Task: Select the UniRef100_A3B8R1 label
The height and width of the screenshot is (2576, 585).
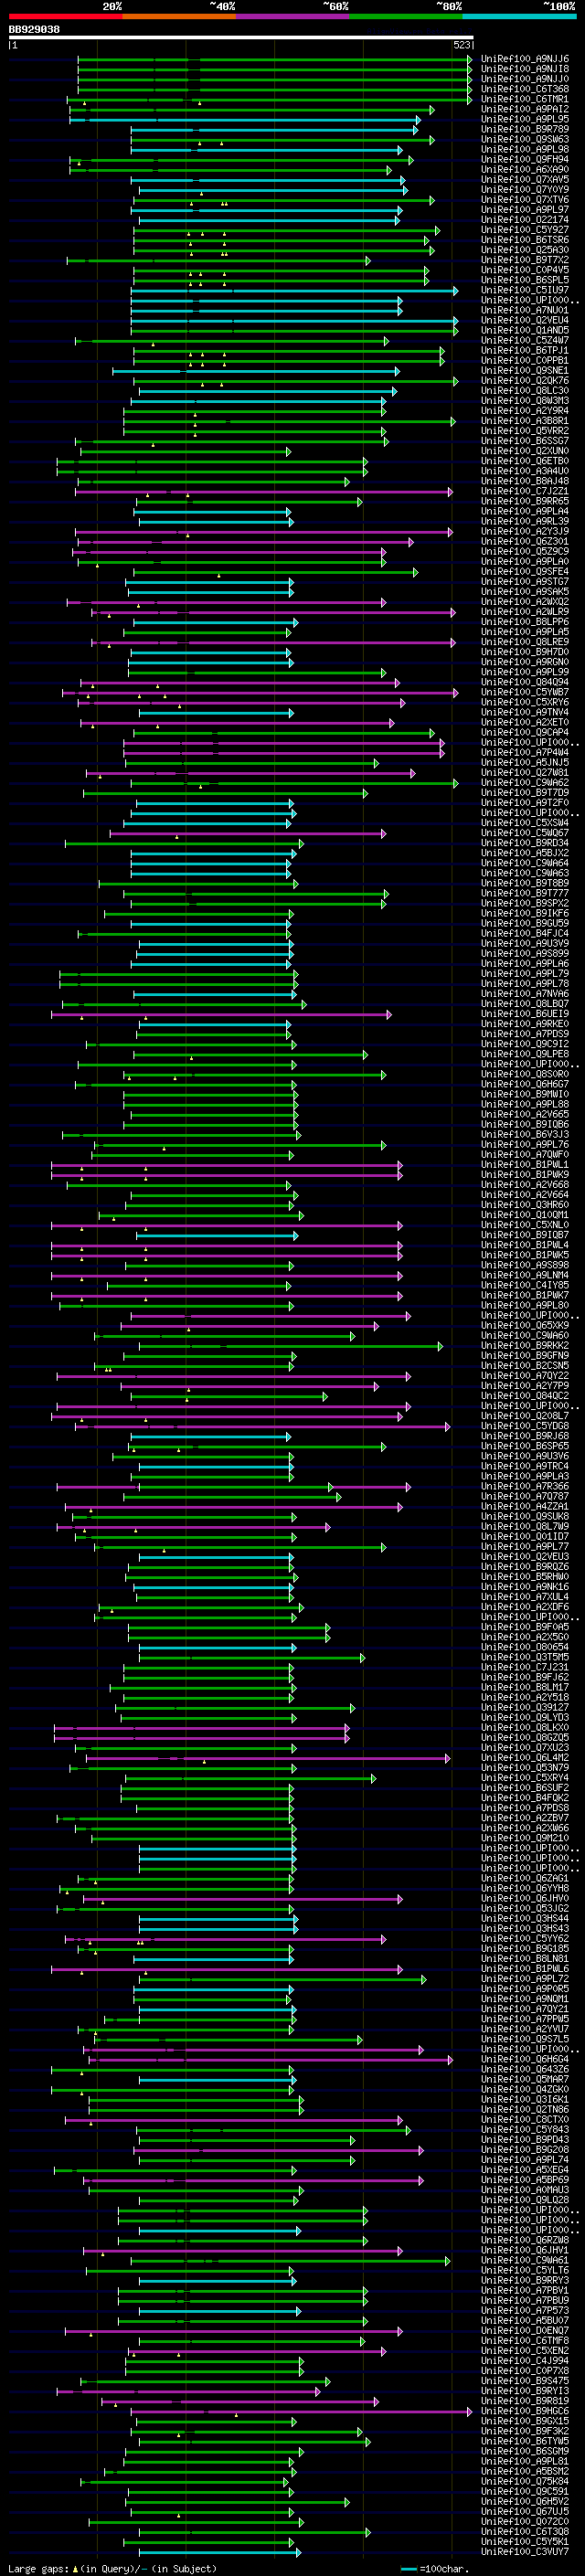Action: pos(525,421)
